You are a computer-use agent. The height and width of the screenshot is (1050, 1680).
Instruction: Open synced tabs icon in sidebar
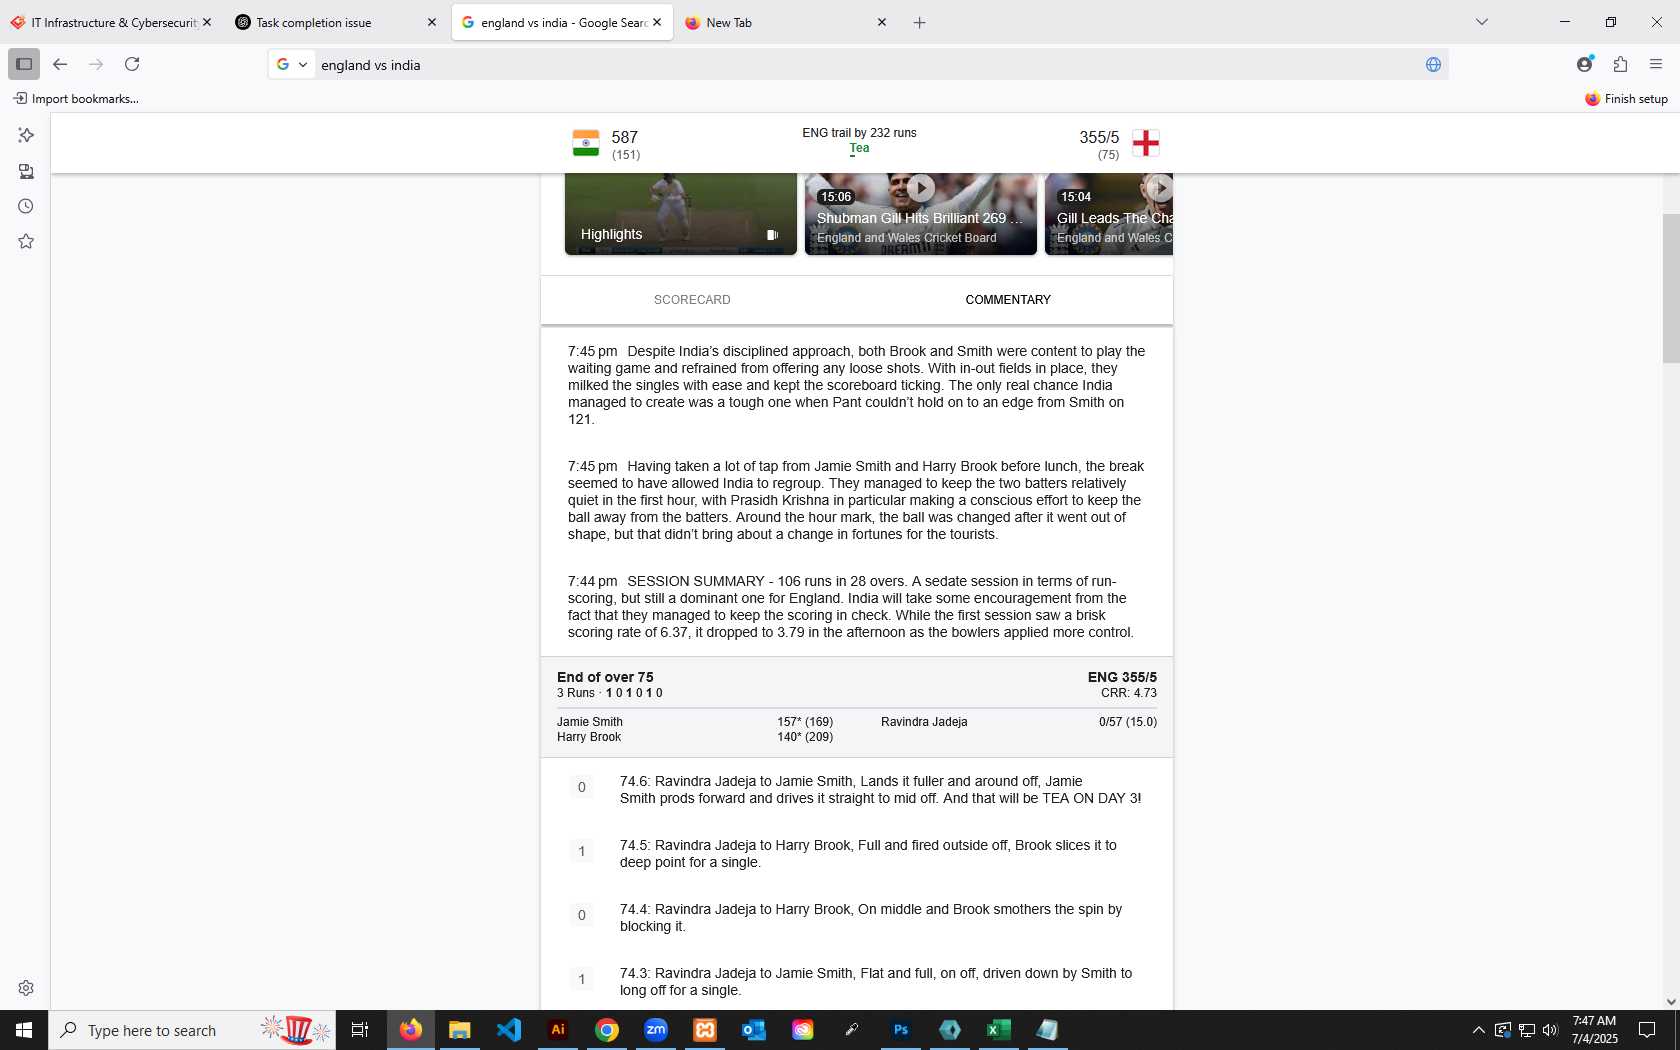(x=26, y=171)
